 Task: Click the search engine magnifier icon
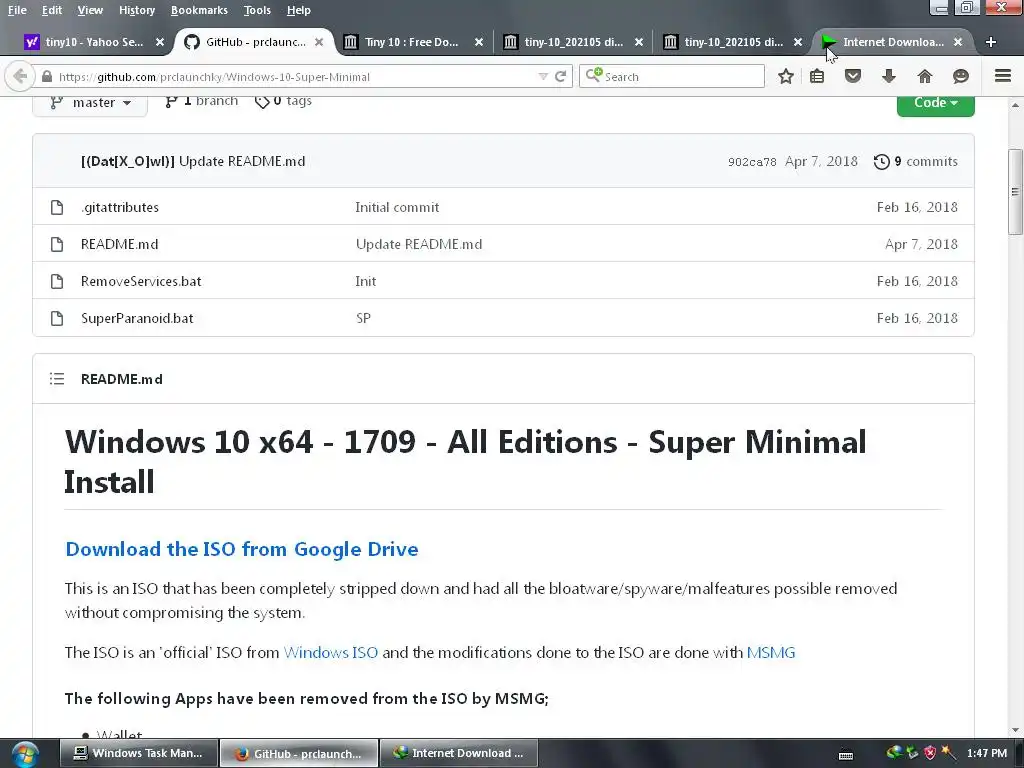point(593,75)
